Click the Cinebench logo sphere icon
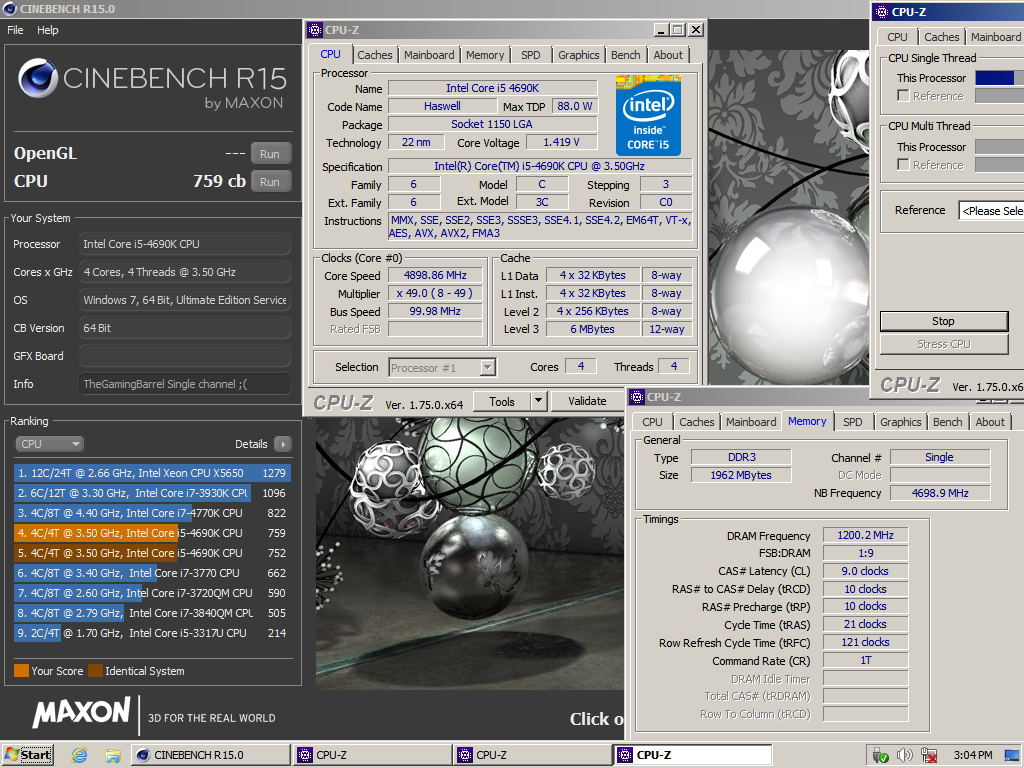This screenshot has width=1024, height=768. 38,78
